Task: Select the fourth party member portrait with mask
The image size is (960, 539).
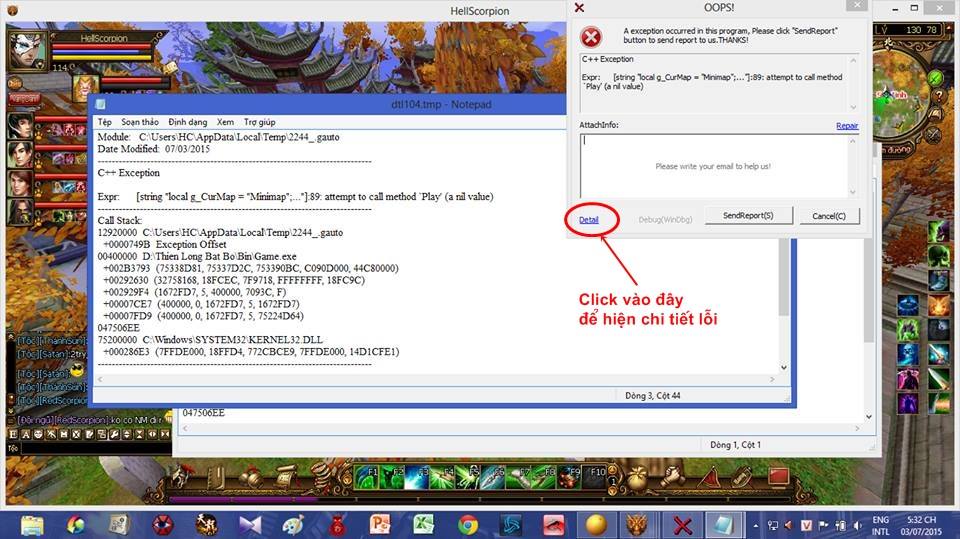Action: pos(20,211)
